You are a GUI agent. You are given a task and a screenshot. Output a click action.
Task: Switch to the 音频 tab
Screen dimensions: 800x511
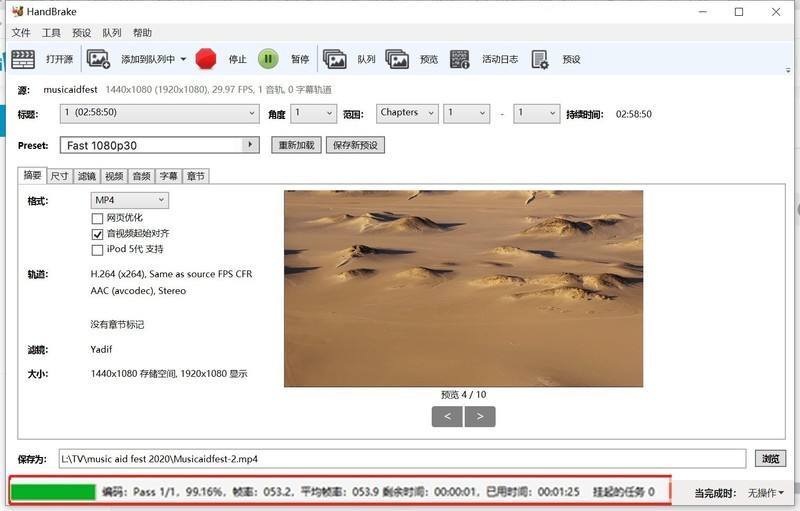click(141, 176)
